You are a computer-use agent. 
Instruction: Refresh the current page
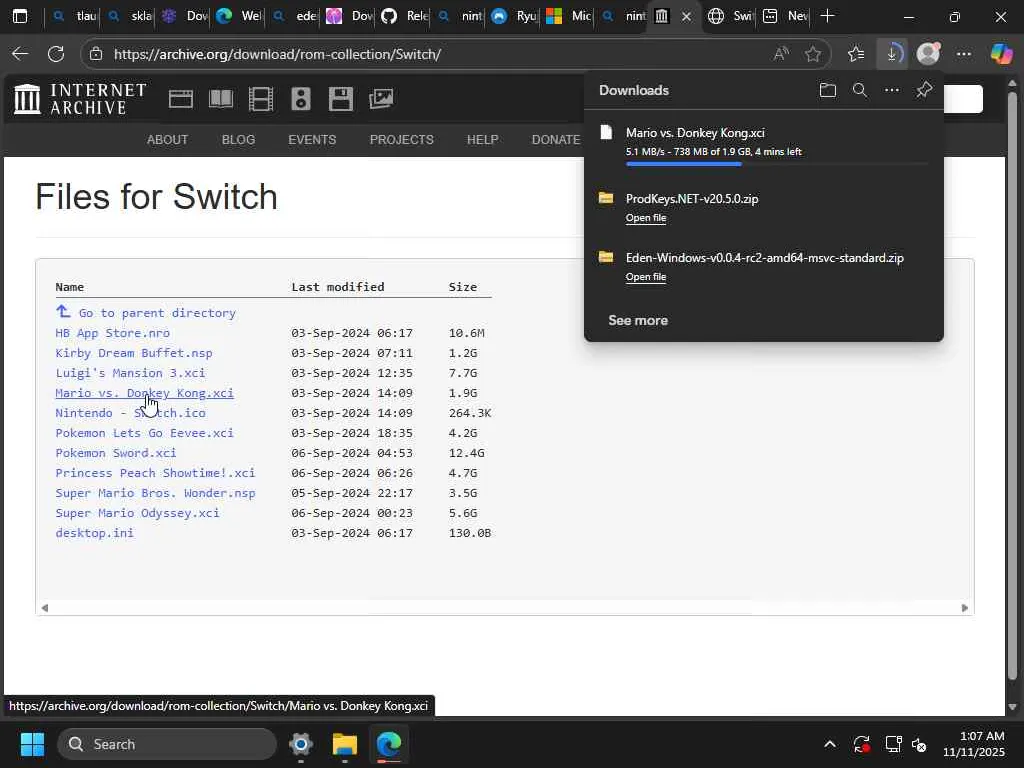56,54
